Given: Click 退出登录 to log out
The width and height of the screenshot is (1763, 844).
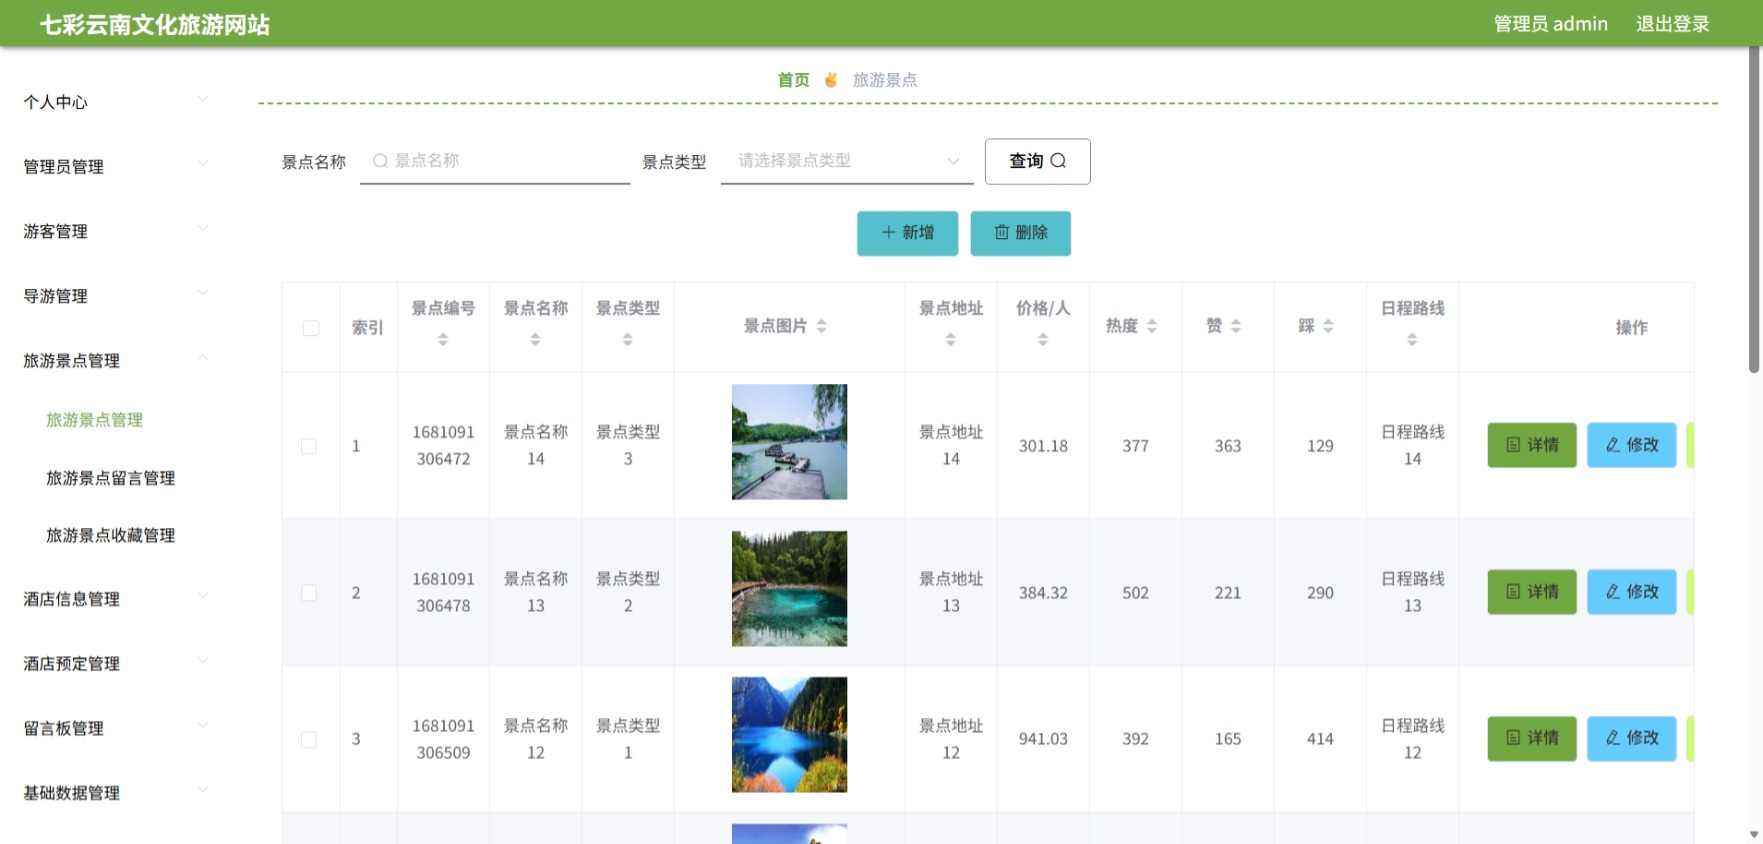Looking at the screenshot, I should click(x=1673, y=24).
